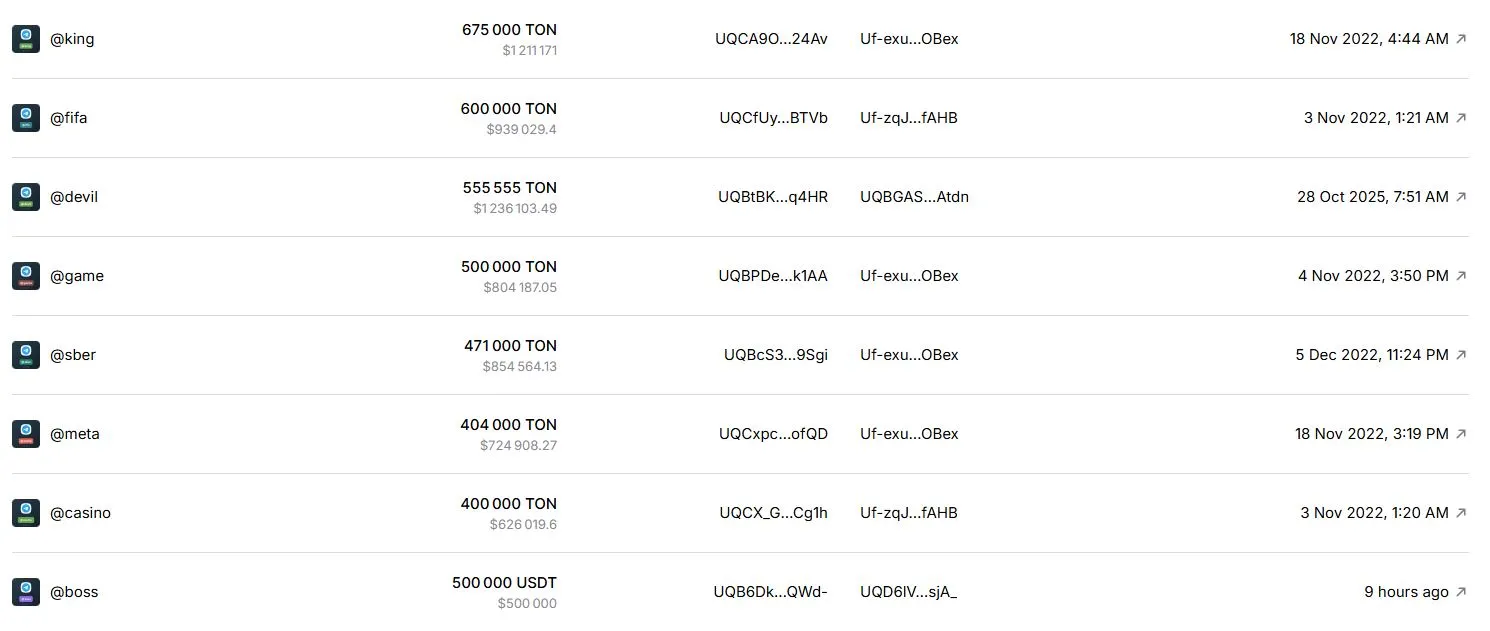Click the @king username avatar icon
1490x631 pixels.
pos(25,39)
